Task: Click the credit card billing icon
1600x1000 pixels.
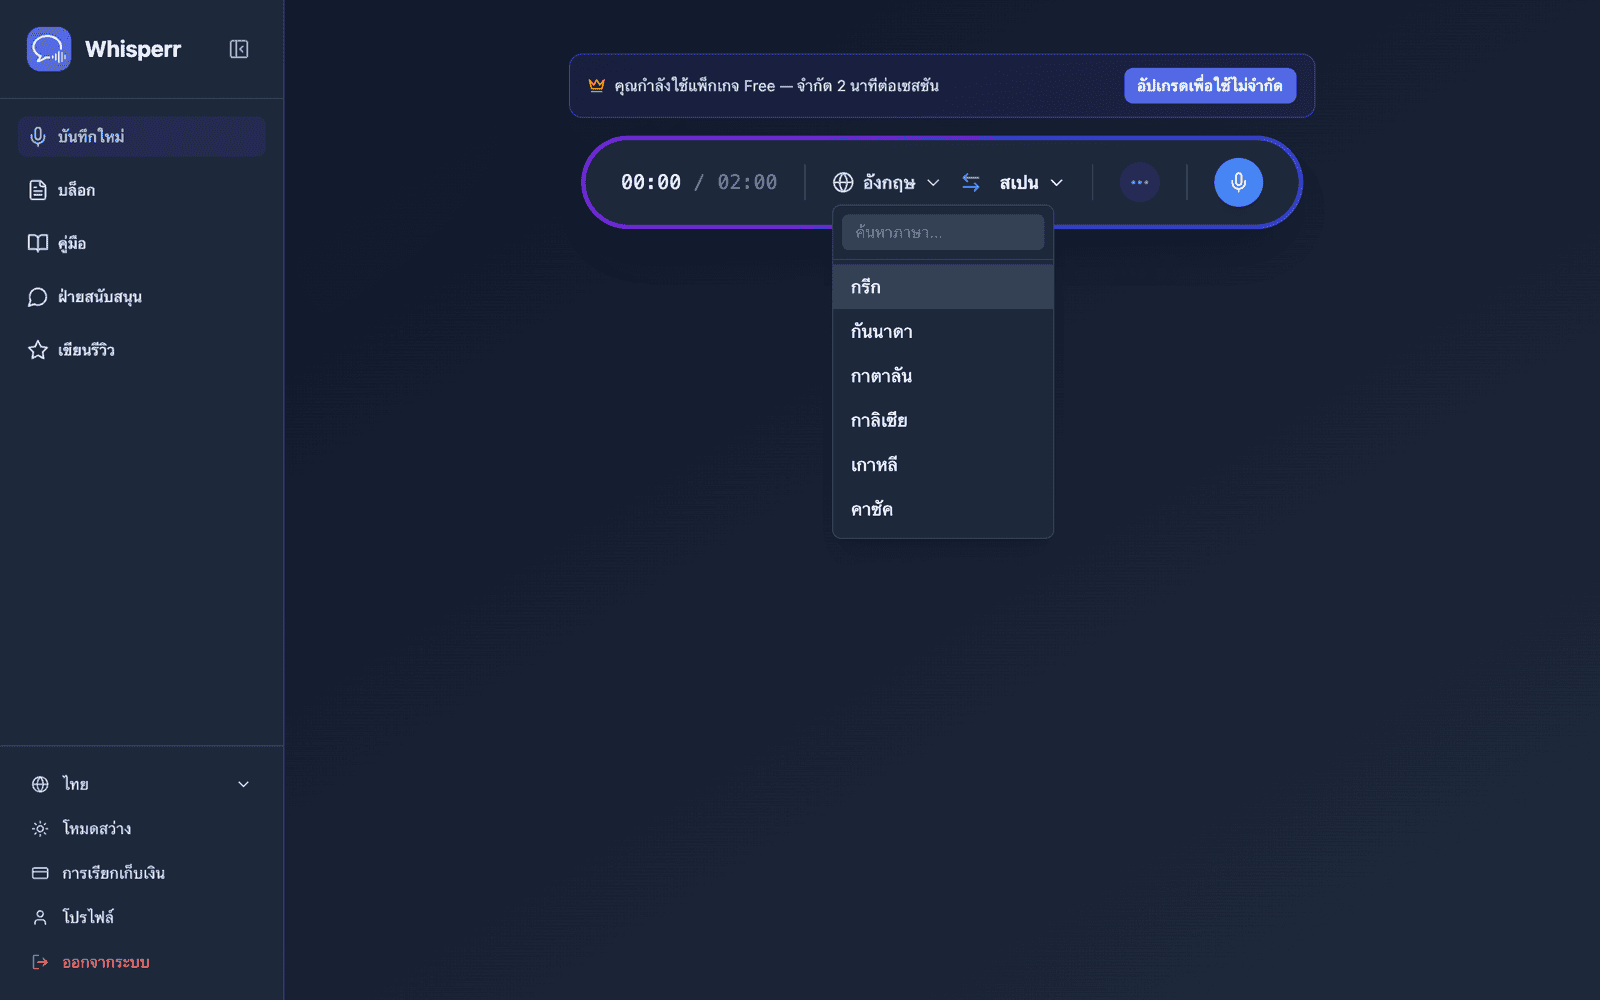Action: (x=40, y=873)
